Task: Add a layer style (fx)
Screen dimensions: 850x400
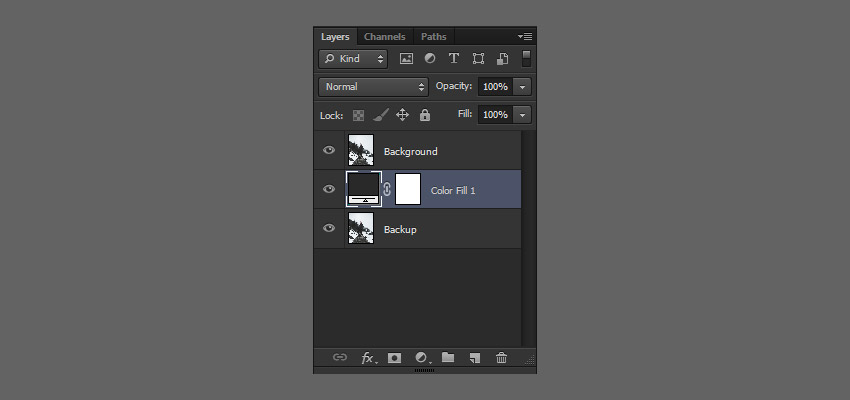Action: click(x=368, y=358)
